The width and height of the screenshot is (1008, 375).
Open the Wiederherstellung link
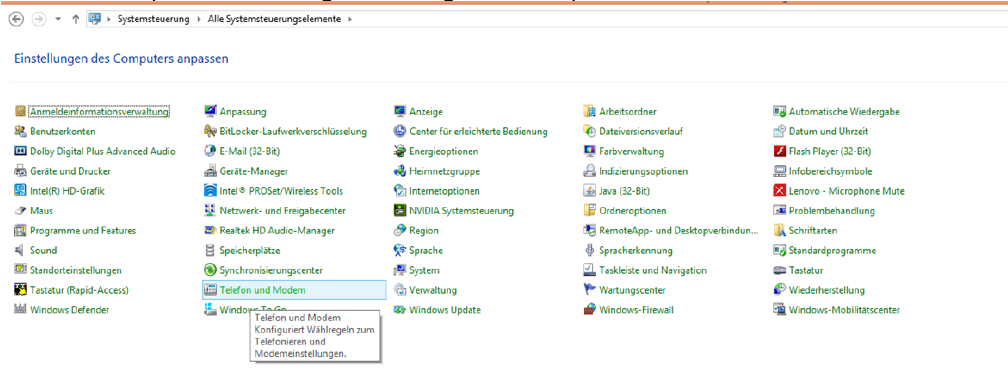coord(827,290)
